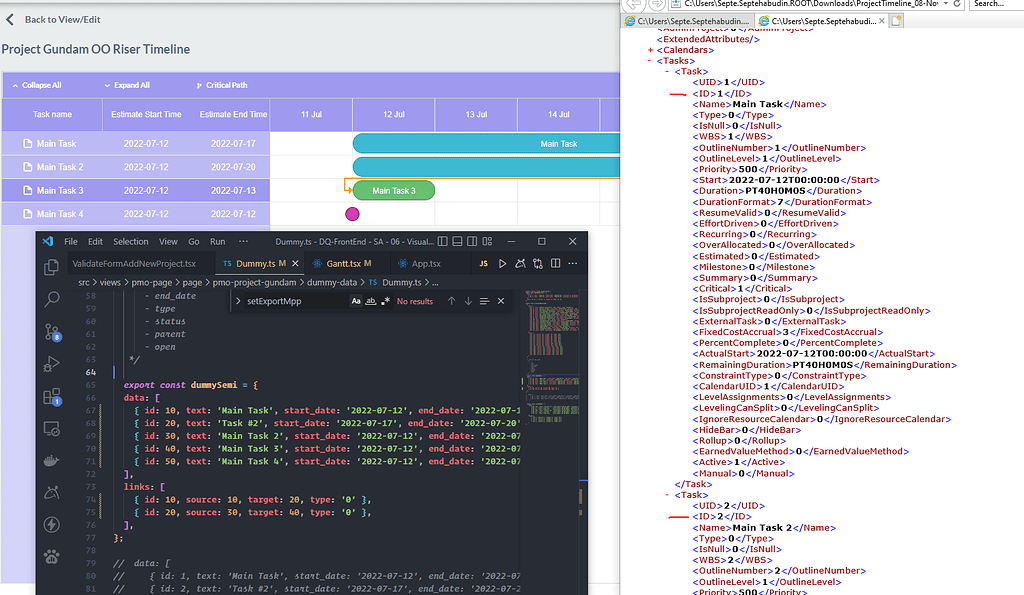Open Customize Layout icon in VS Code title bar
The image size is (1024, 595).
pos(487,242)
